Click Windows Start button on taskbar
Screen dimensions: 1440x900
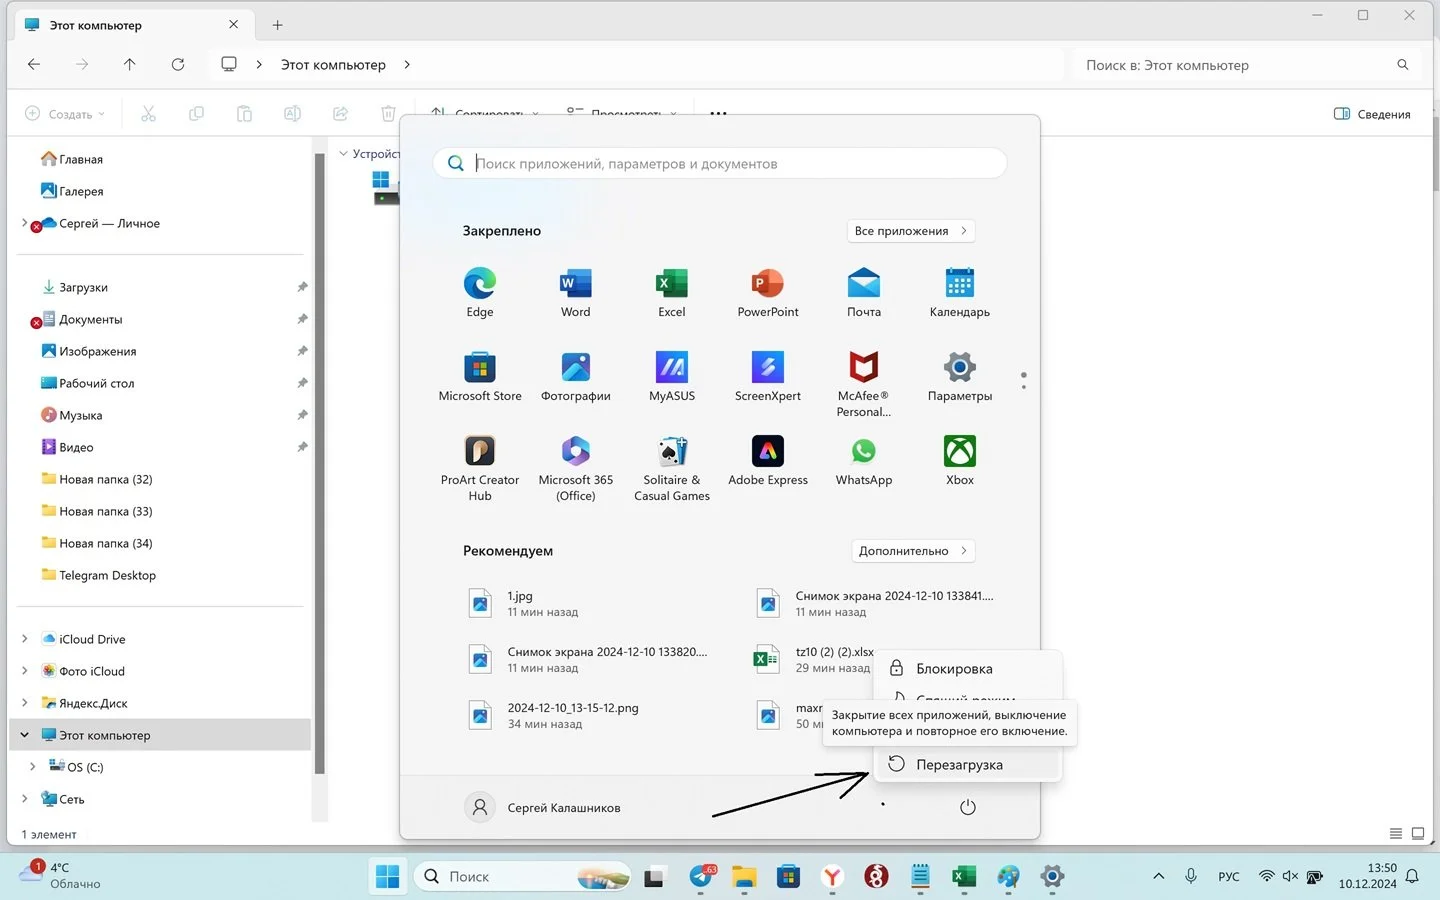pos(387,877)
